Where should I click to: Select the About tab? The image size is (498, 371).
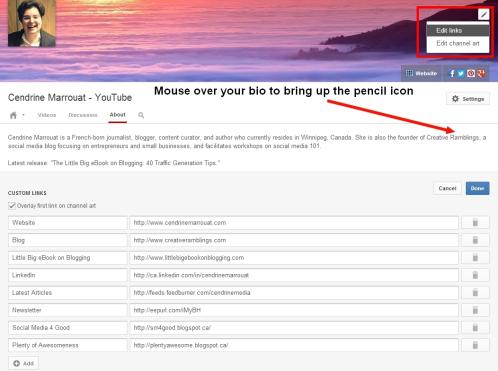tap(117, 115)
